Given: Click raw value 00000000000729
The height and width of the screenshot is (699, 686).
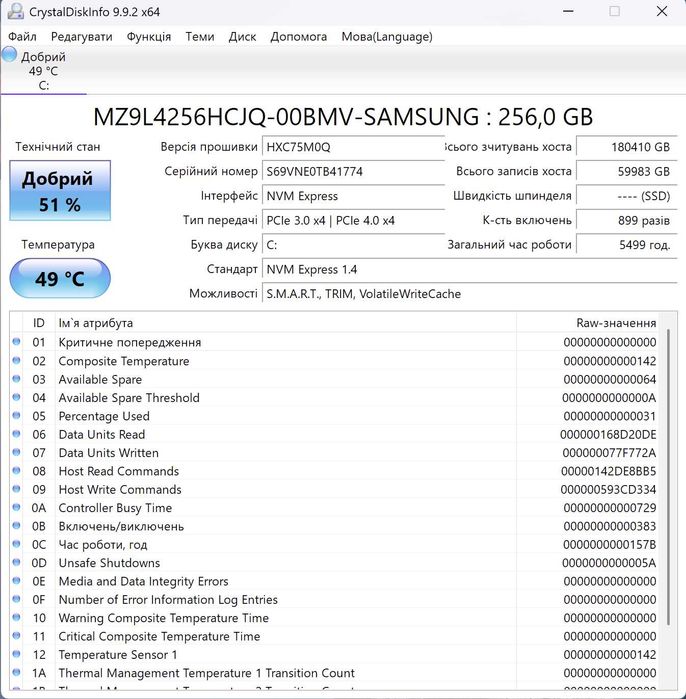Looking at the screenshot, I should 610,508.
